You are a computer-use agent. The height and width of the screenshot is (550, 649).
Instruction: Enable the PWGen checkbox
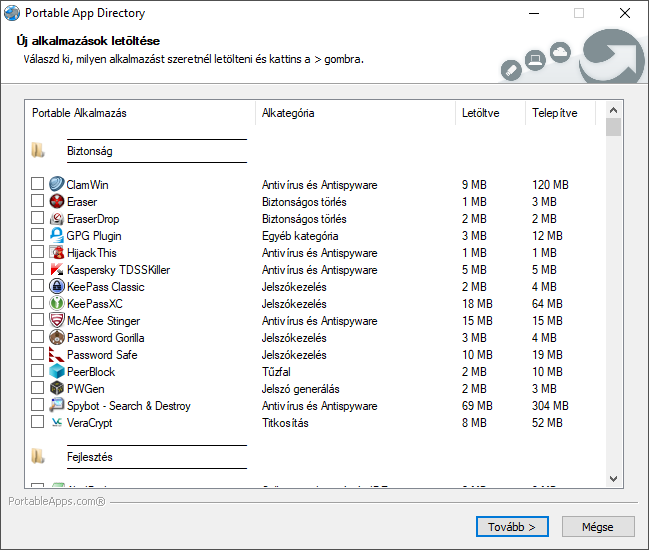37,387
